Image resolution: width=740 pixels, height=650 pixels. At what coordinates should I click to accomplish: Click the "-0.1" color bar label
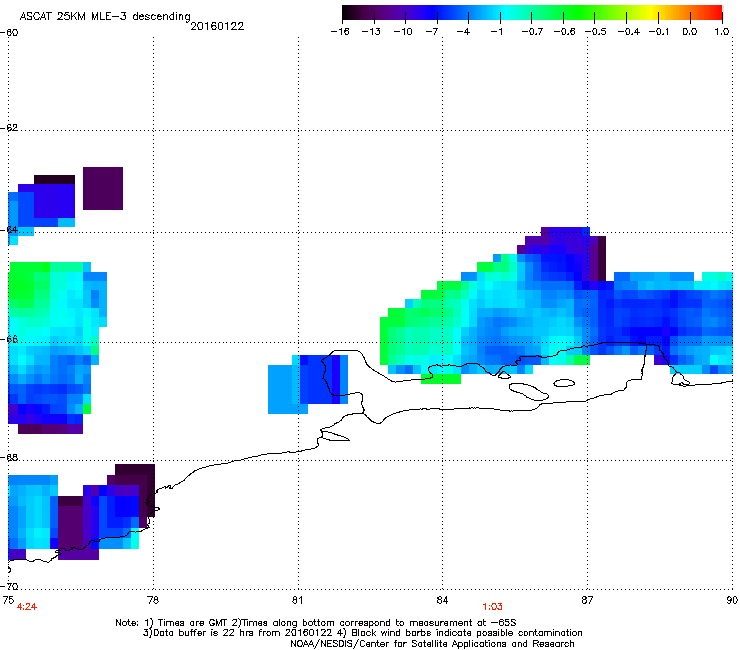[659, 32]
